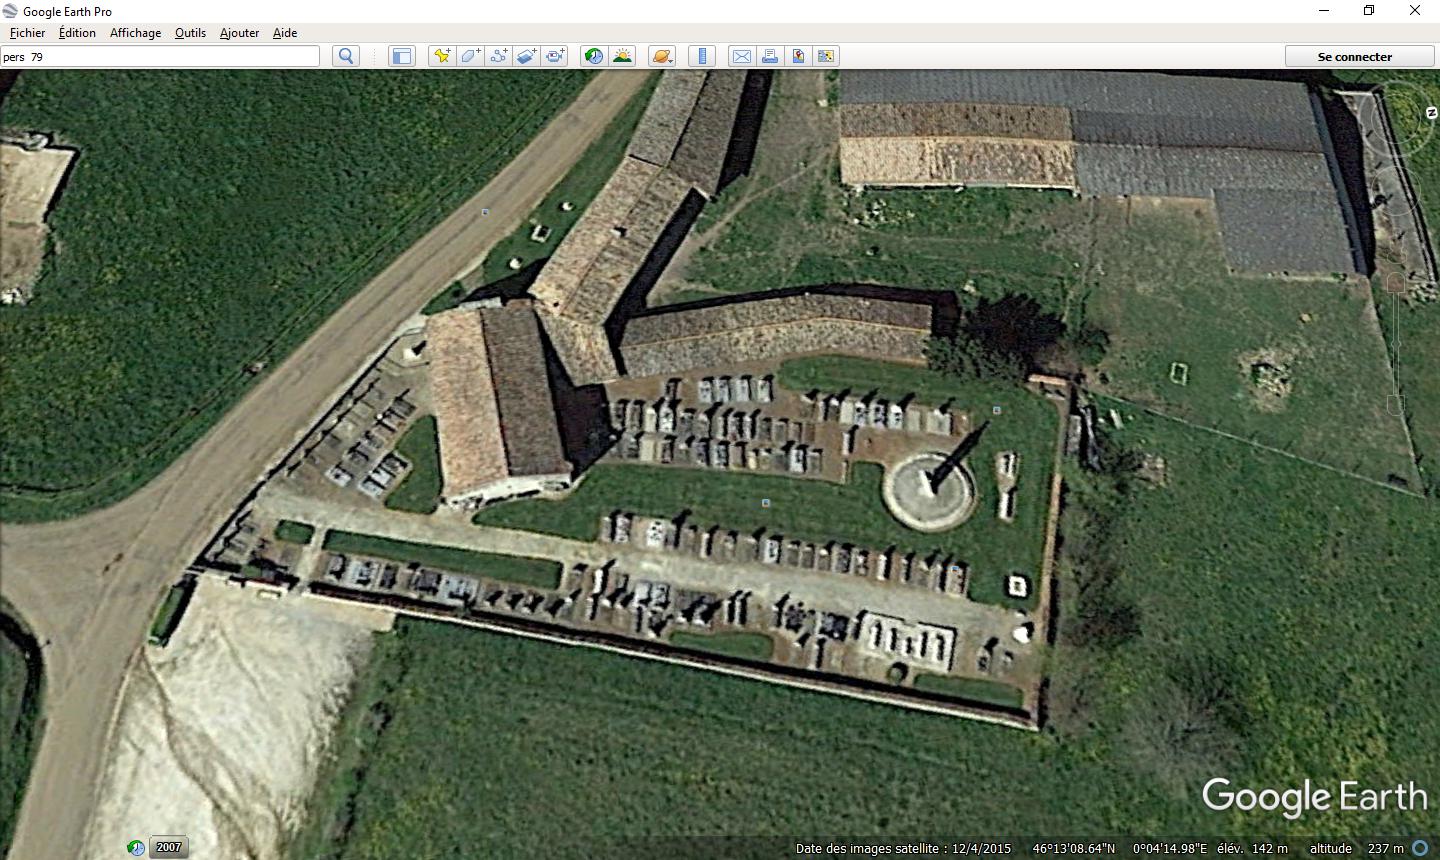The height and width of the screenshot is (860, 1440).
Task: Toggle historical imagery clock in toolbar
Action: coord(594,56)
